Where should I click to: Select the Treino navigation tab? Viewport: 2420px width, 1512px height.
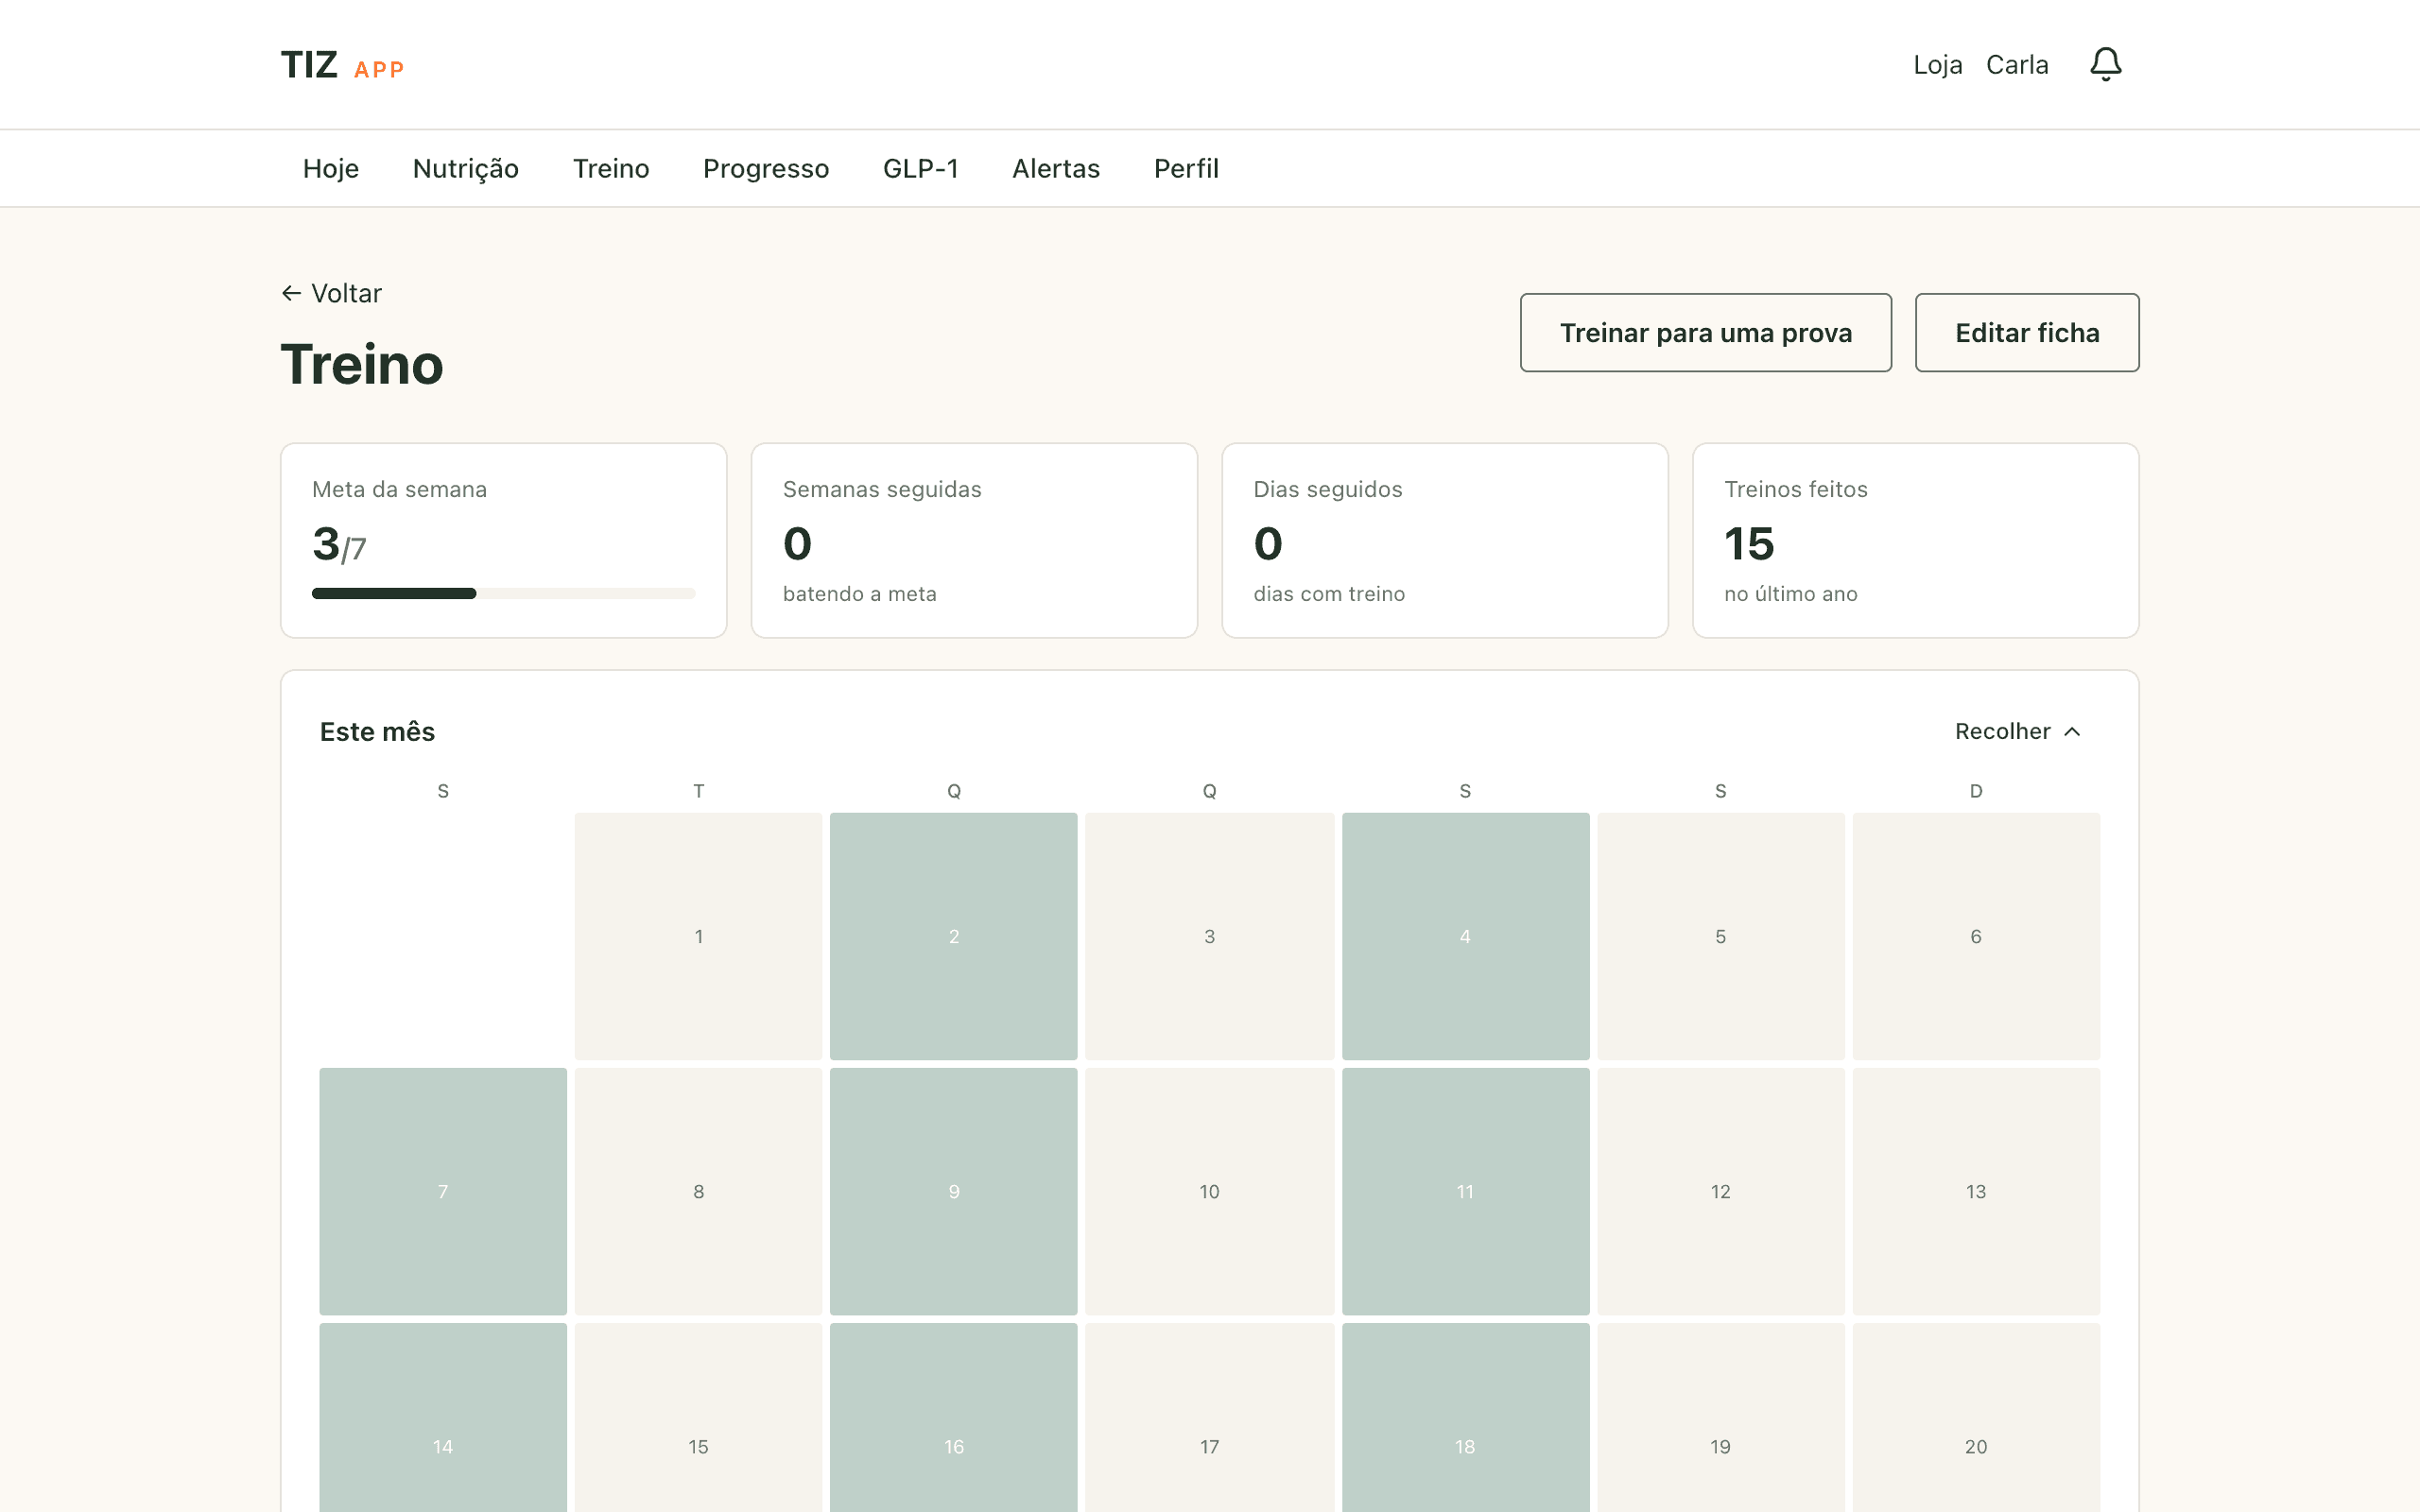point(611,168)
